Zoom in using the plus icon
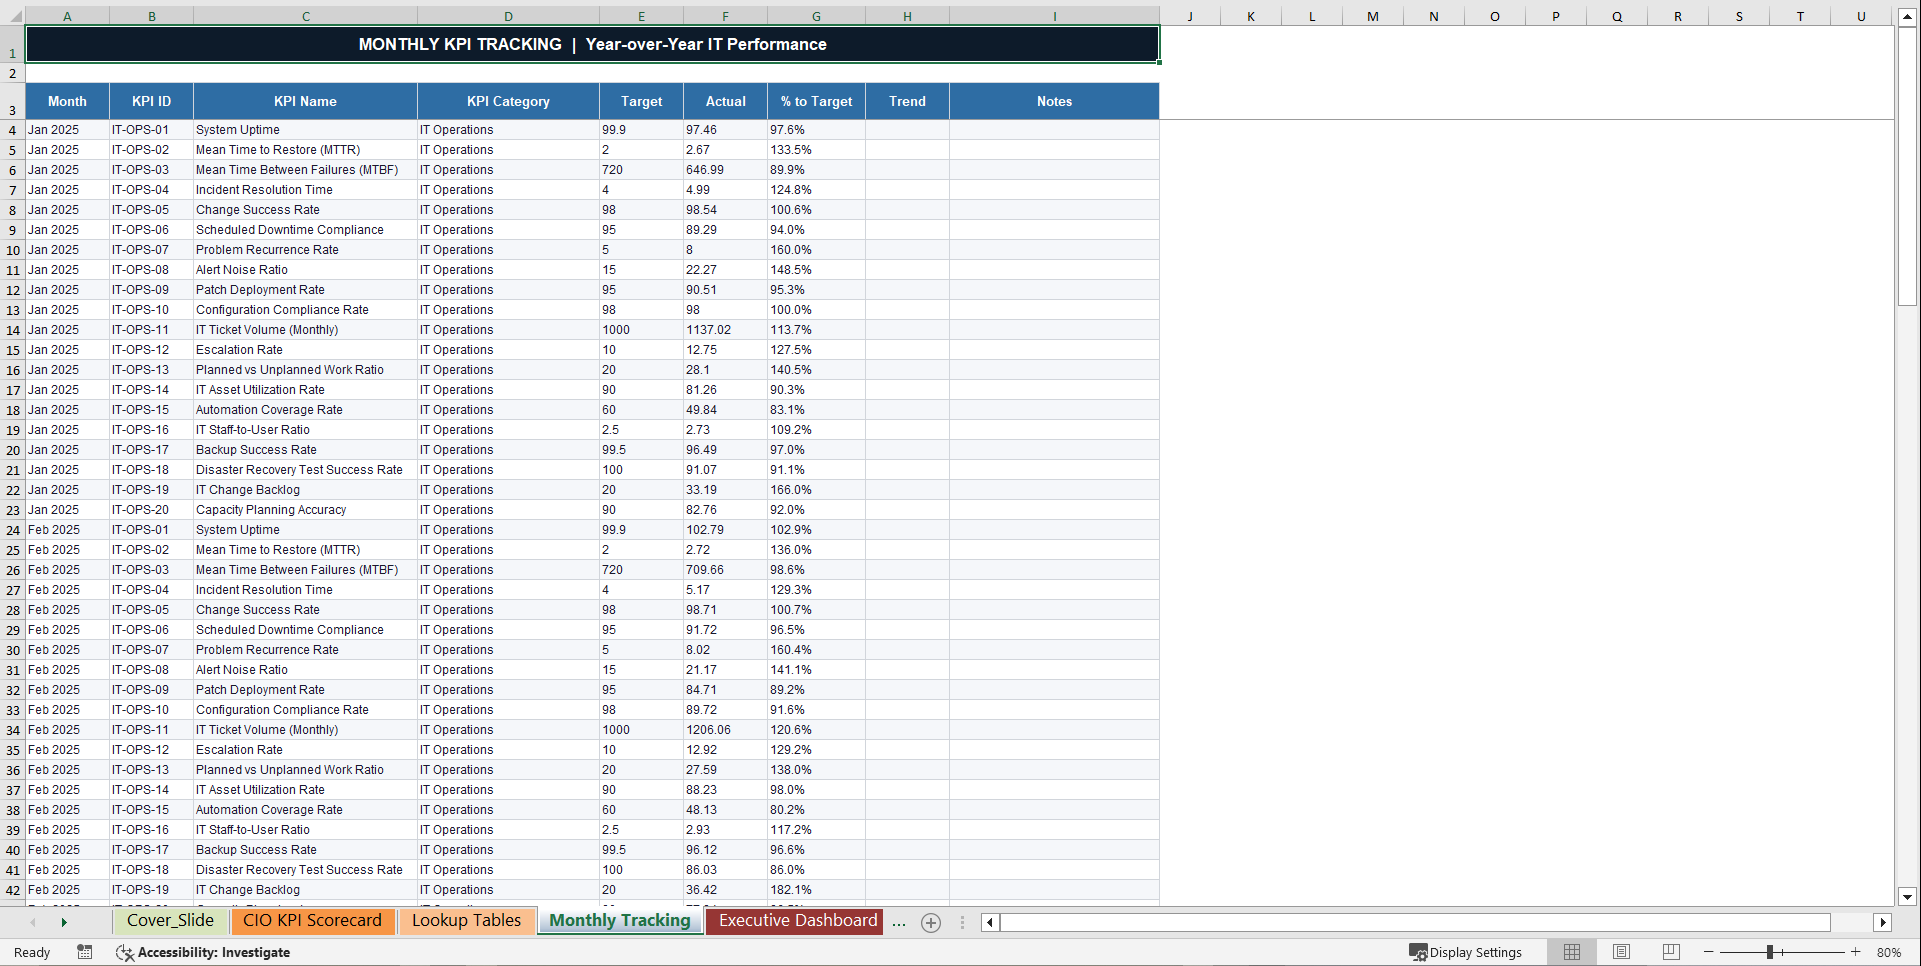1921x966 pixels. tap(1856, 952)
